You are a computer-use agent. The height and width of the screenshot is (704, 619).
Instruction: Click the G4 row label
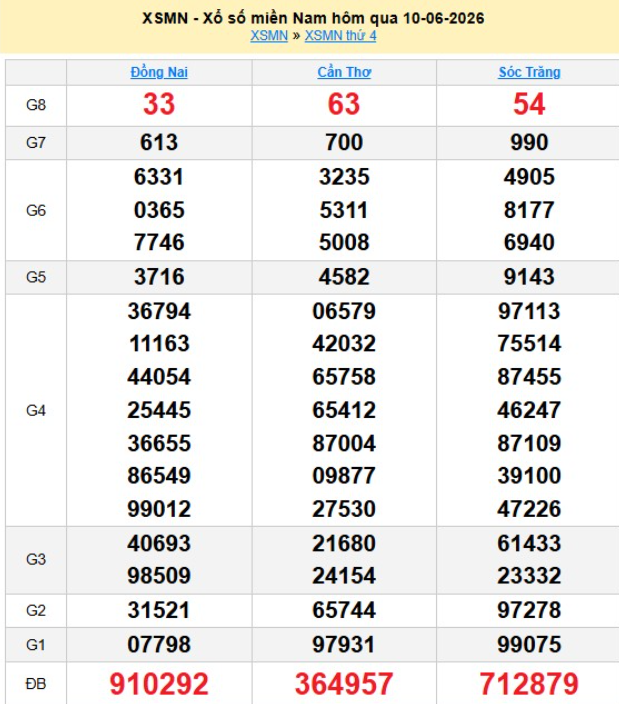pos(36,410)
